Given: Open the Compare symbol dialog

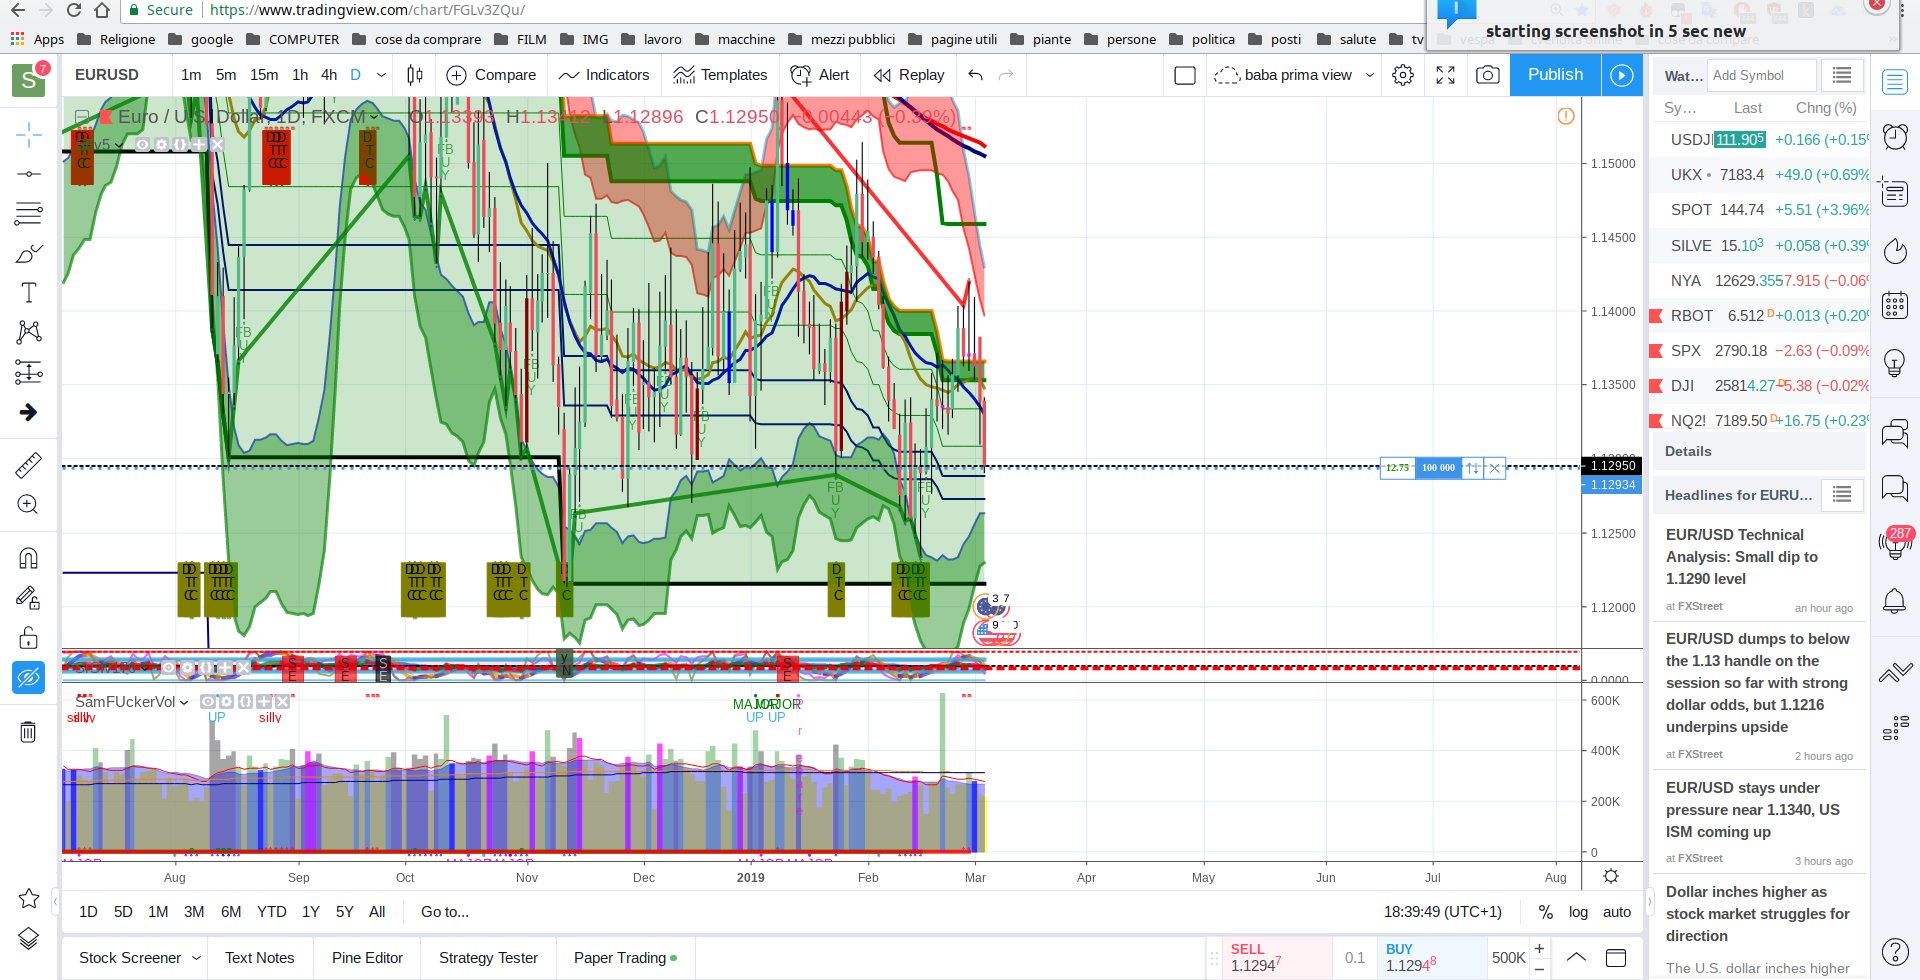Looking at the screenshot, I should [x=491, y=75].
